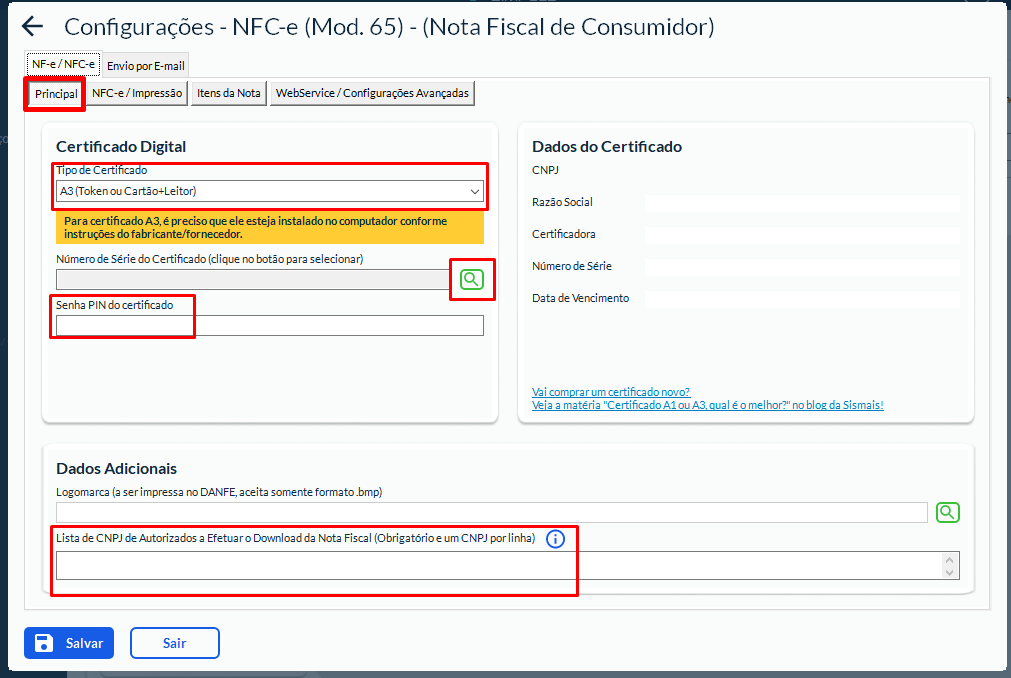Open the 'Vai comprar um certificado novo?' link
Screen dimensions: 1011x678
pyautogui.click(x=611, y=392)
